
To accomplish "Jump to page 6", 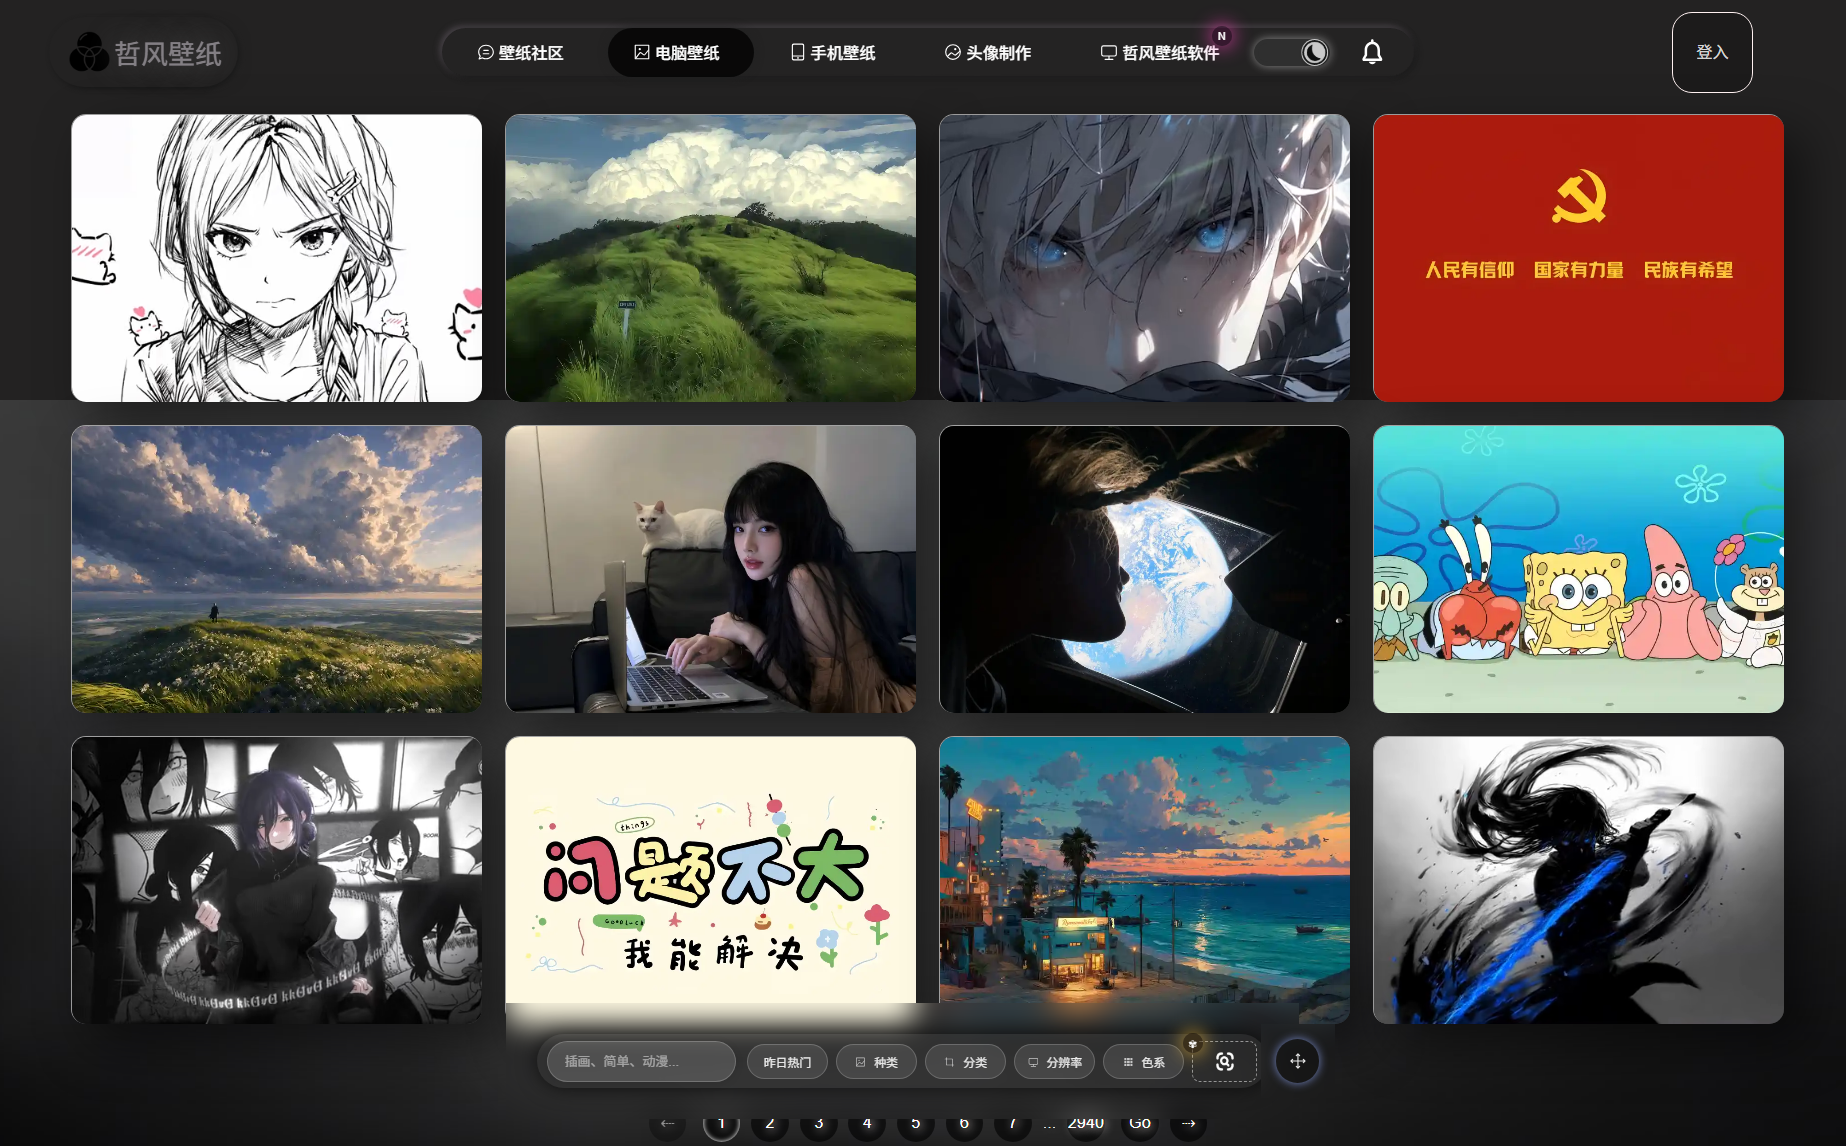I will (x=964, y=1124).
